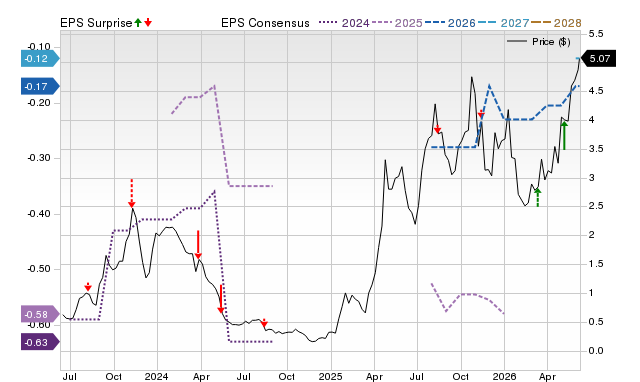Viewport: 640px width, 382px height.
Task: Click the dotted green upward surprise arrow in early 2026
Action: [538, 198]
